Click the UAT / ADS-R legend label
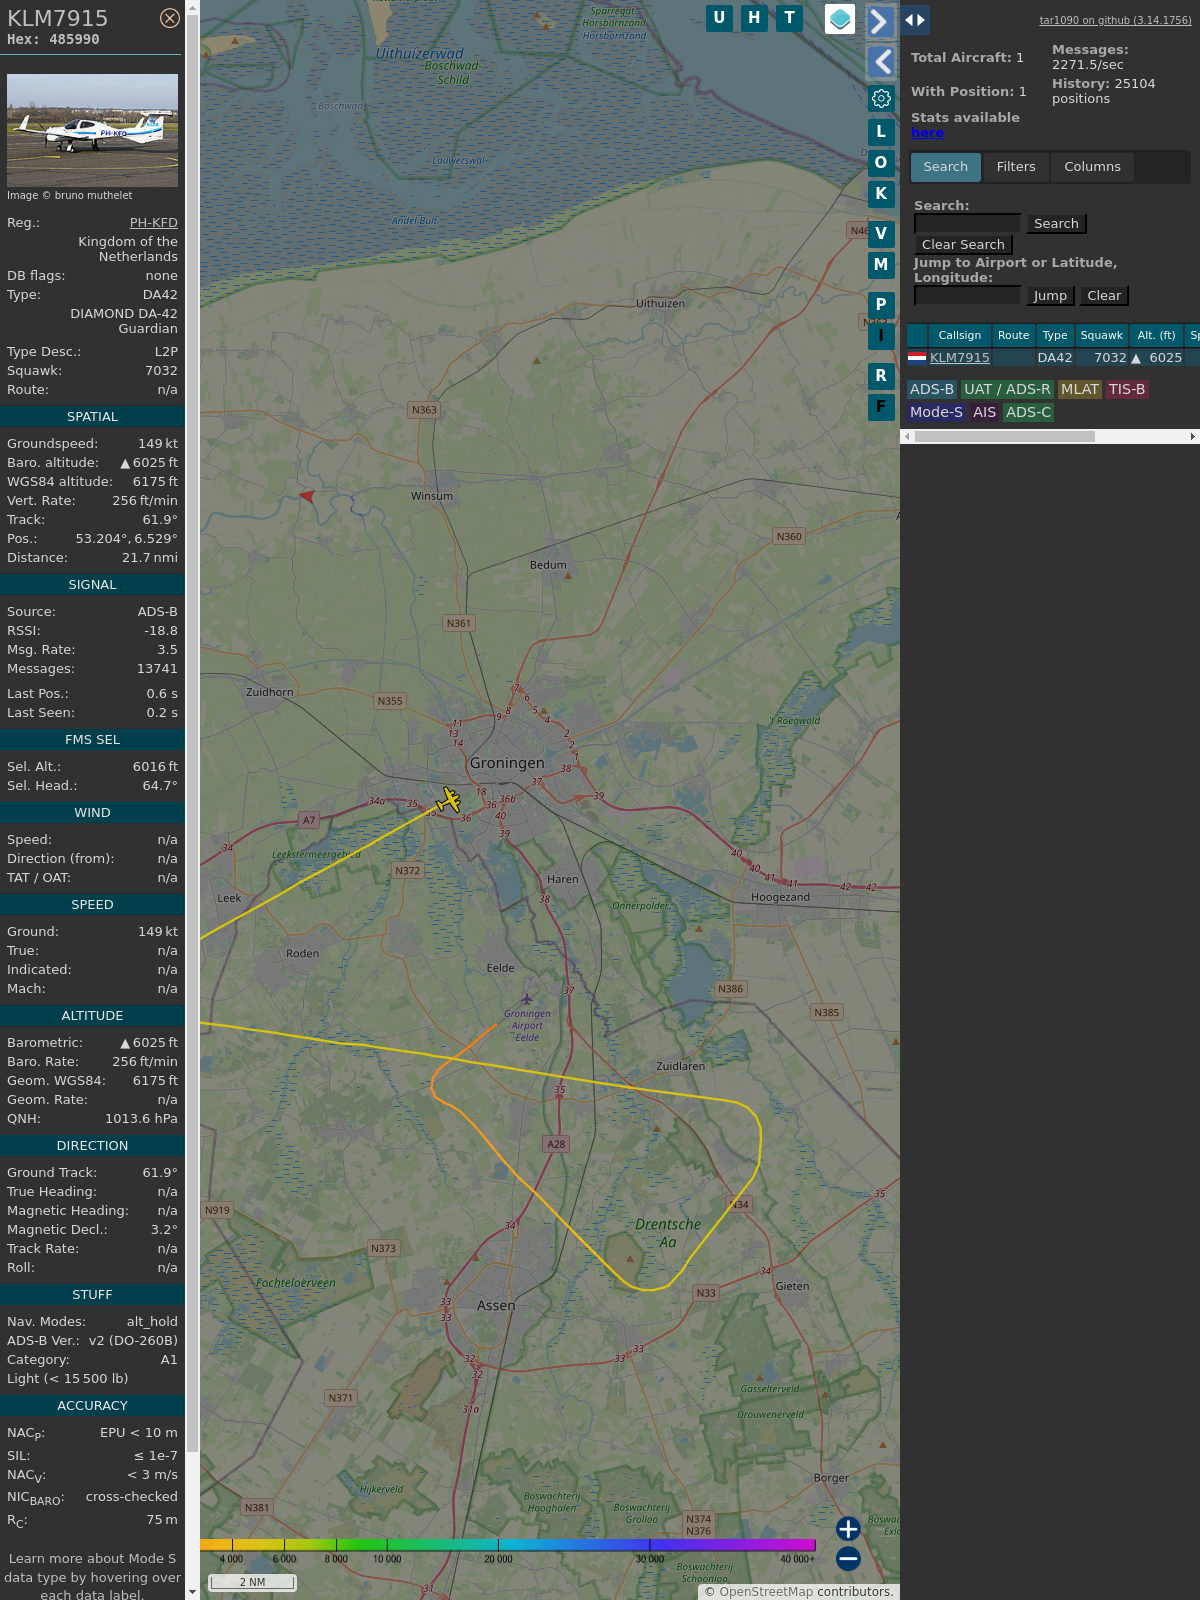1200x1600 pixels. tap(1007, 389)
